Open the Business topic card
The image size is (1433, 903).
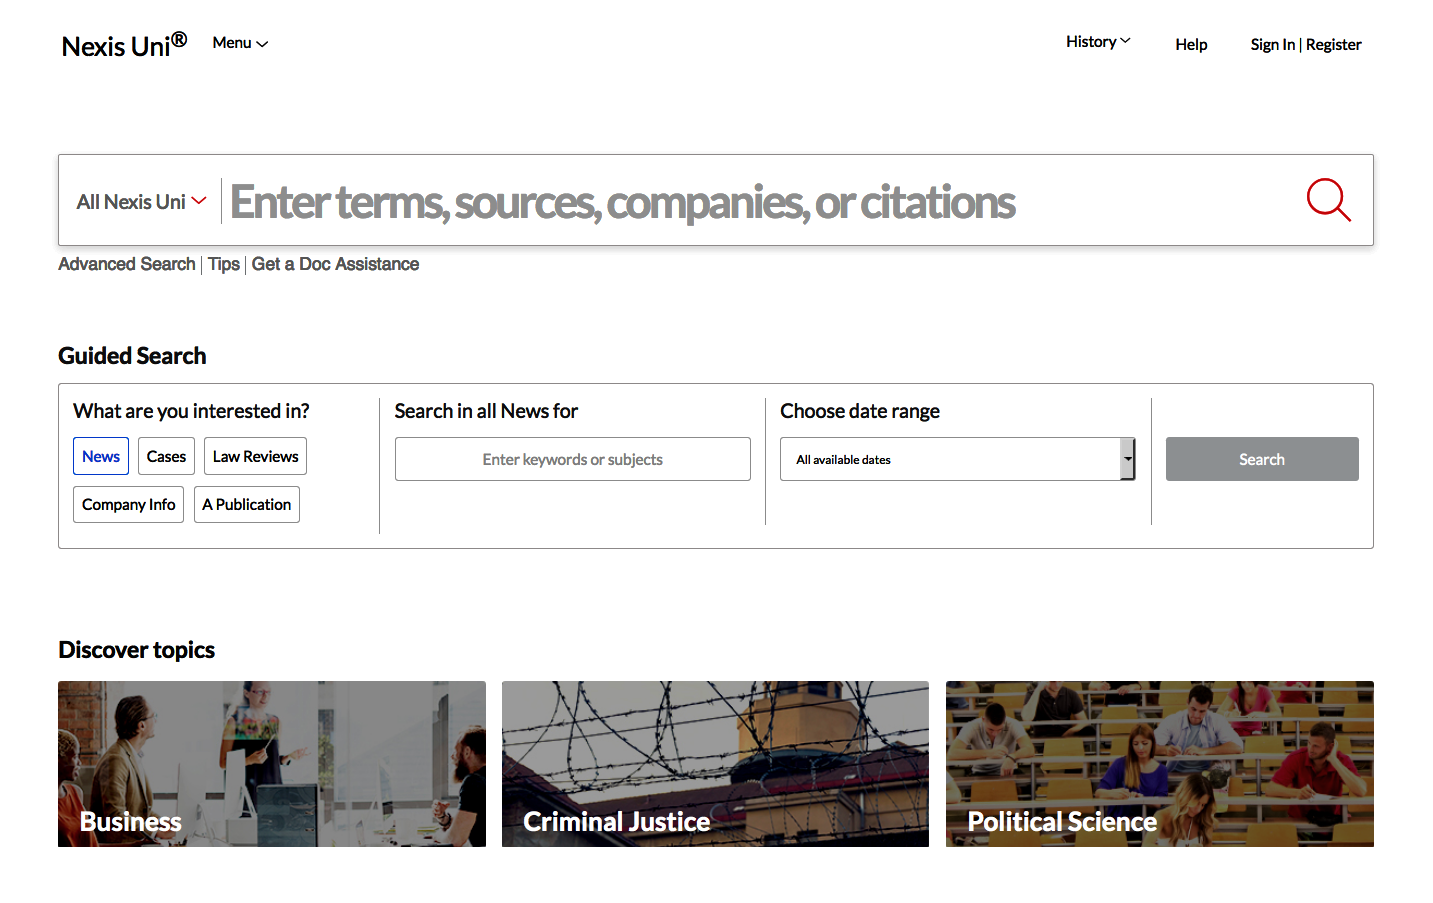272,764
